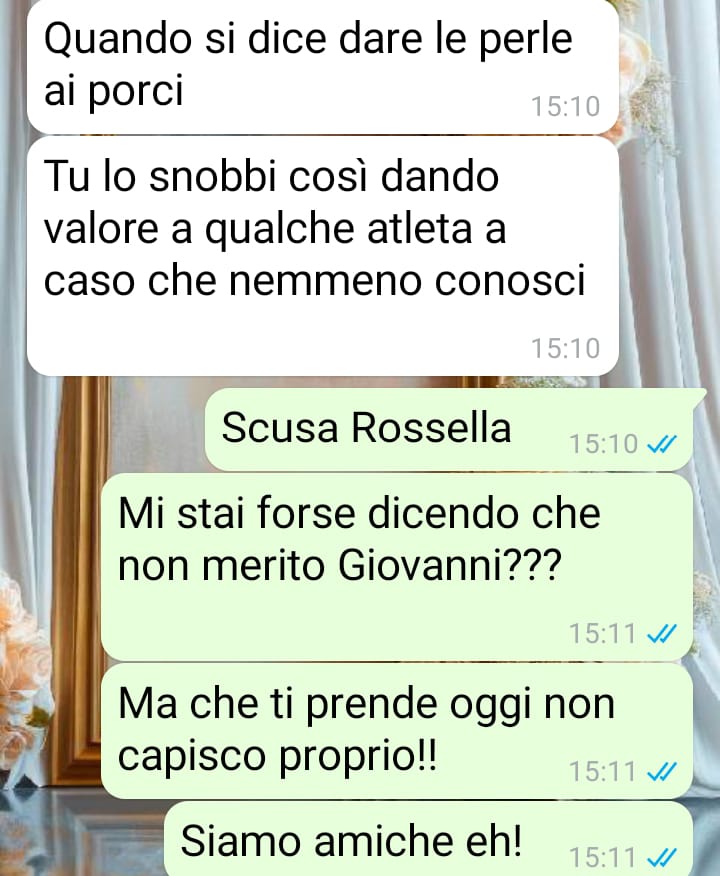Tap the 15:10 timestamp next to 'Scusa Rossella'
The image size is (720, 876).
pos(603,445)
